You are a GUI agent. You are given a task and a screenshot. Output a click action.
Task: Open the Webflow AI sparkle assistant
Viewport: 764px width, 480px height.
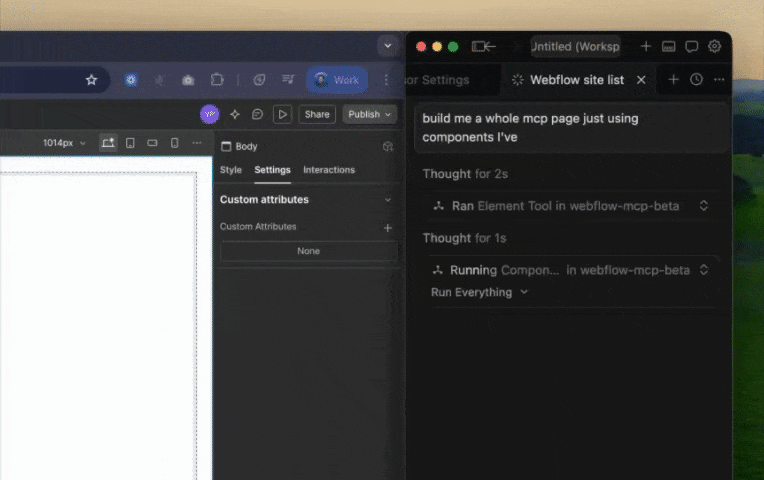(235, 114)
